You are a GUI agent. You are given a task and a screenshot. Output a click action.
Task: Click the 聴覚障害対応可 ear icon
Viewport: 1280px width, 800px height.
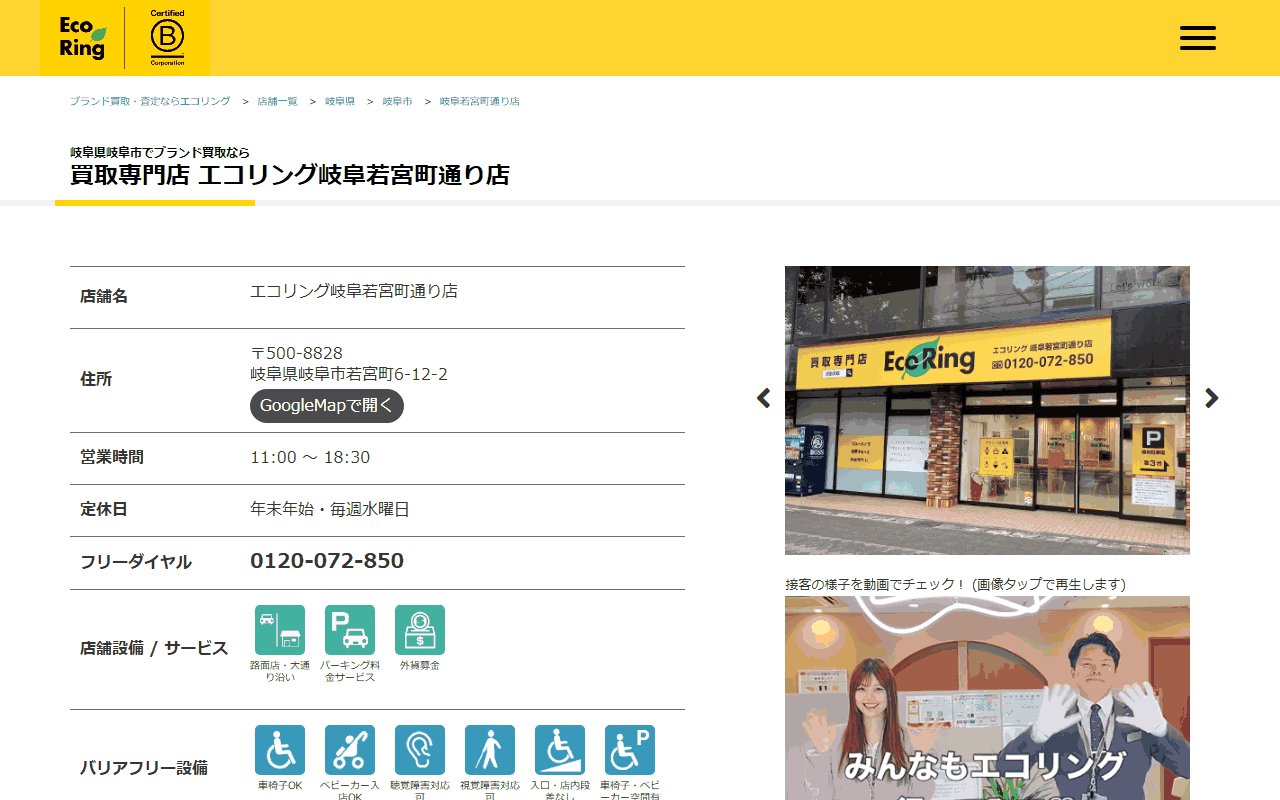tap(420, 750)
